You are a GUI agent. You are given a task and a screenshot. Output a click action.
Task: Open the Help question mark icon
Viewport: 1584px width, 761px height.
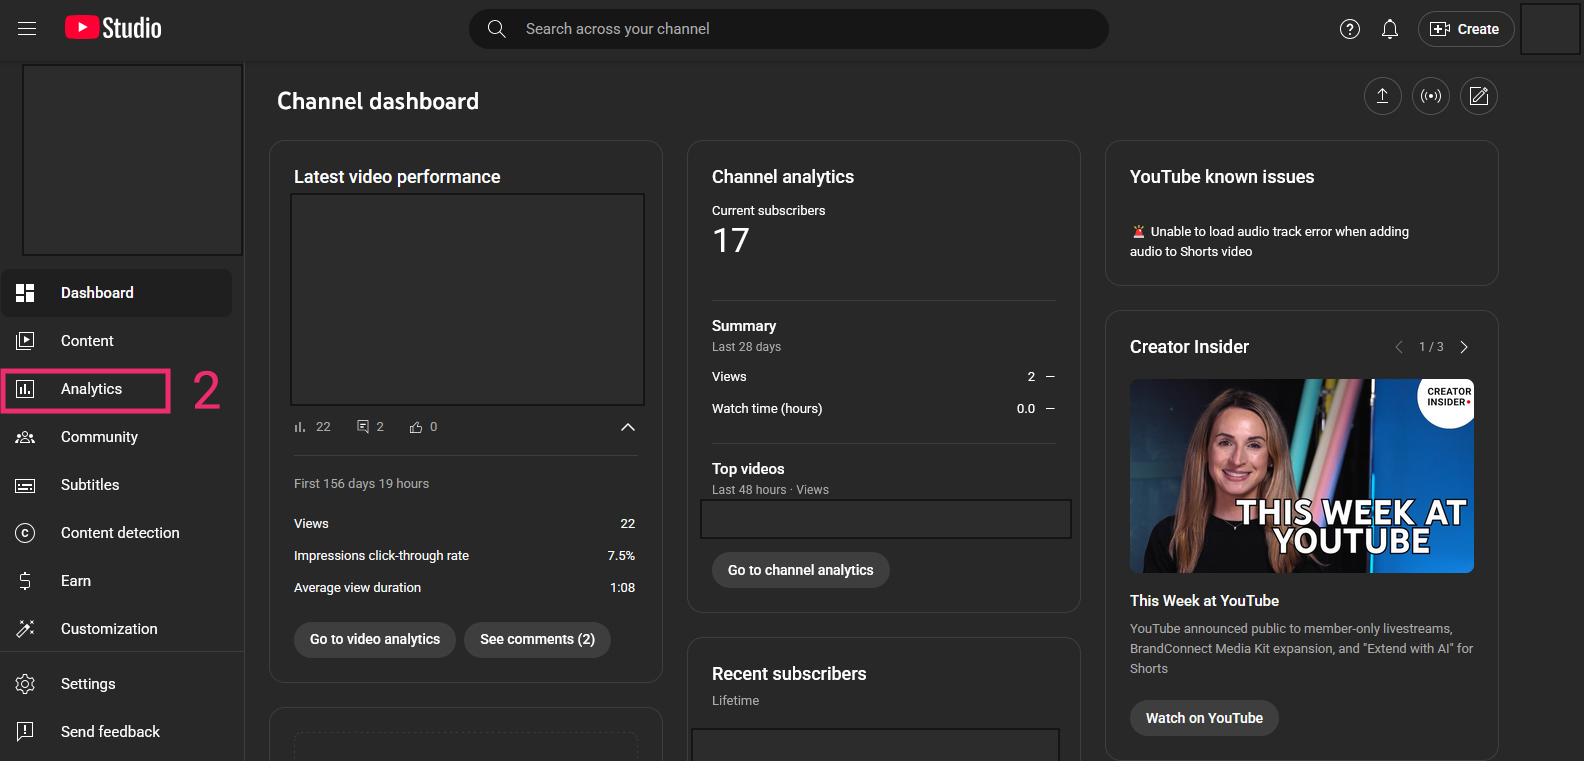point(1349,29)
